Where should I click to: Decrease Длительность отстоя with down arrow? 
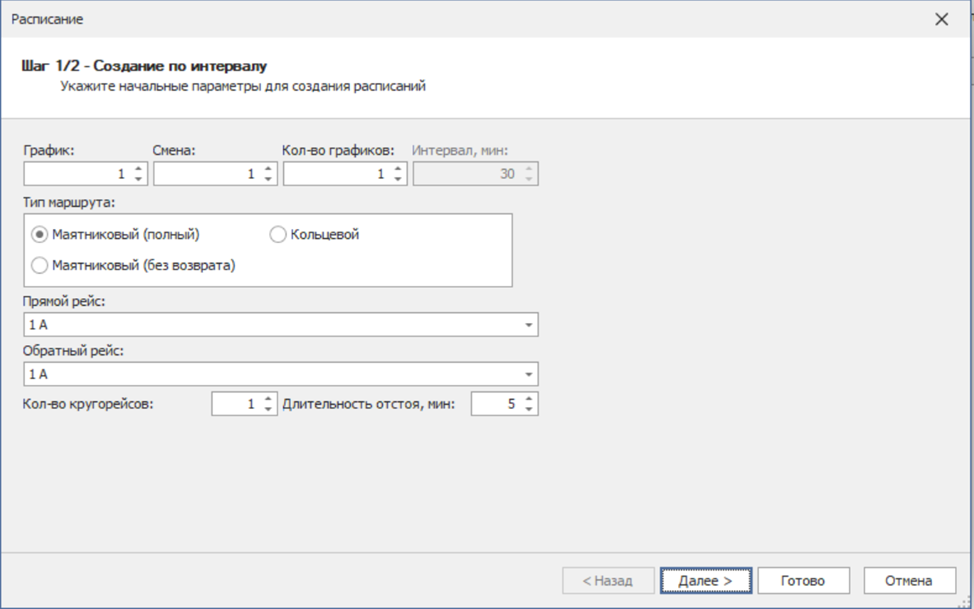pyautogui.click(x=528, y=409)
